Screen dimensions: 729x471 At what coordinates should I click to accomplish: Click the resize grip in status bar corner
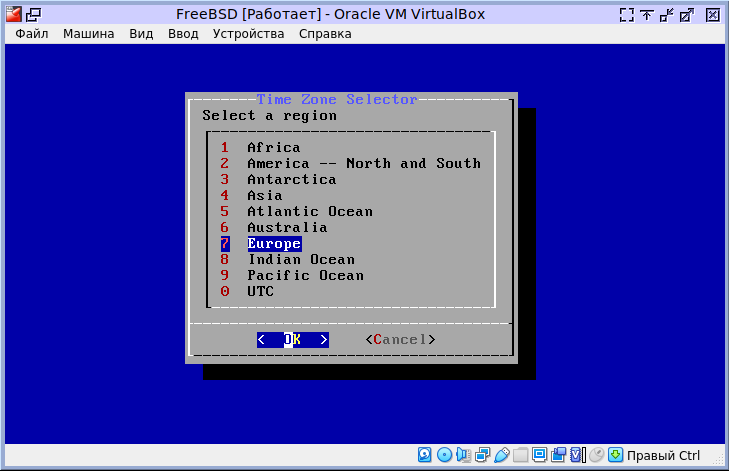coord(719,459)
